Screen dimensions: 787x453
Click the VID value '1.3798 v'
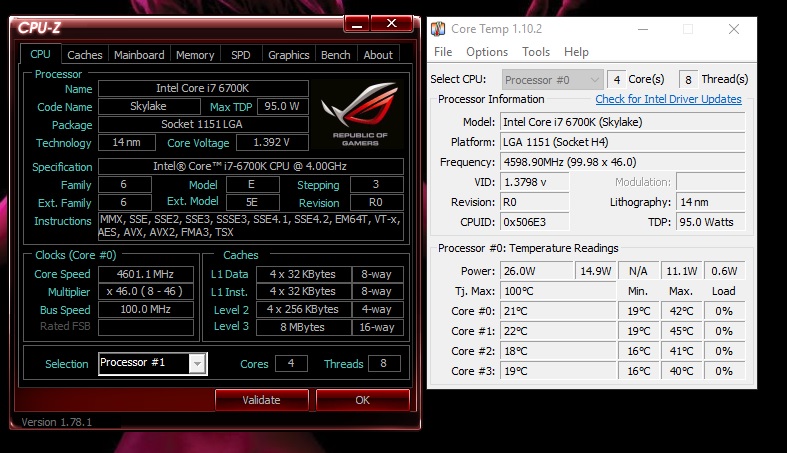[x=535, y=182]
